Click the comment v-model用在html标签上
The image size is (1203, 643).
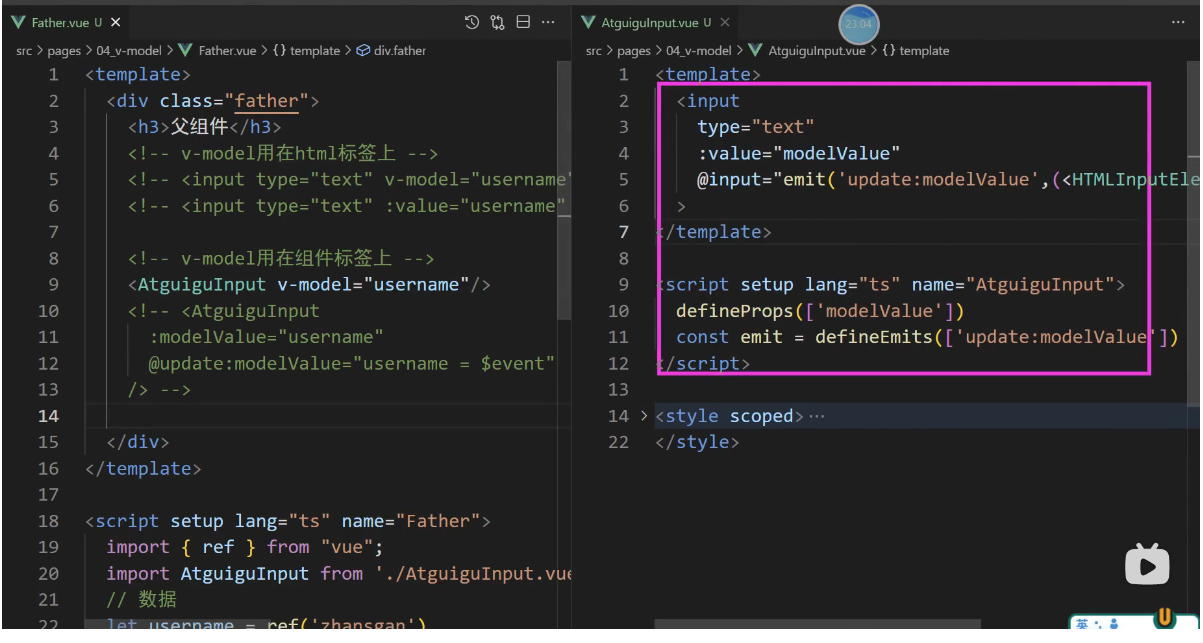point(283,153)
